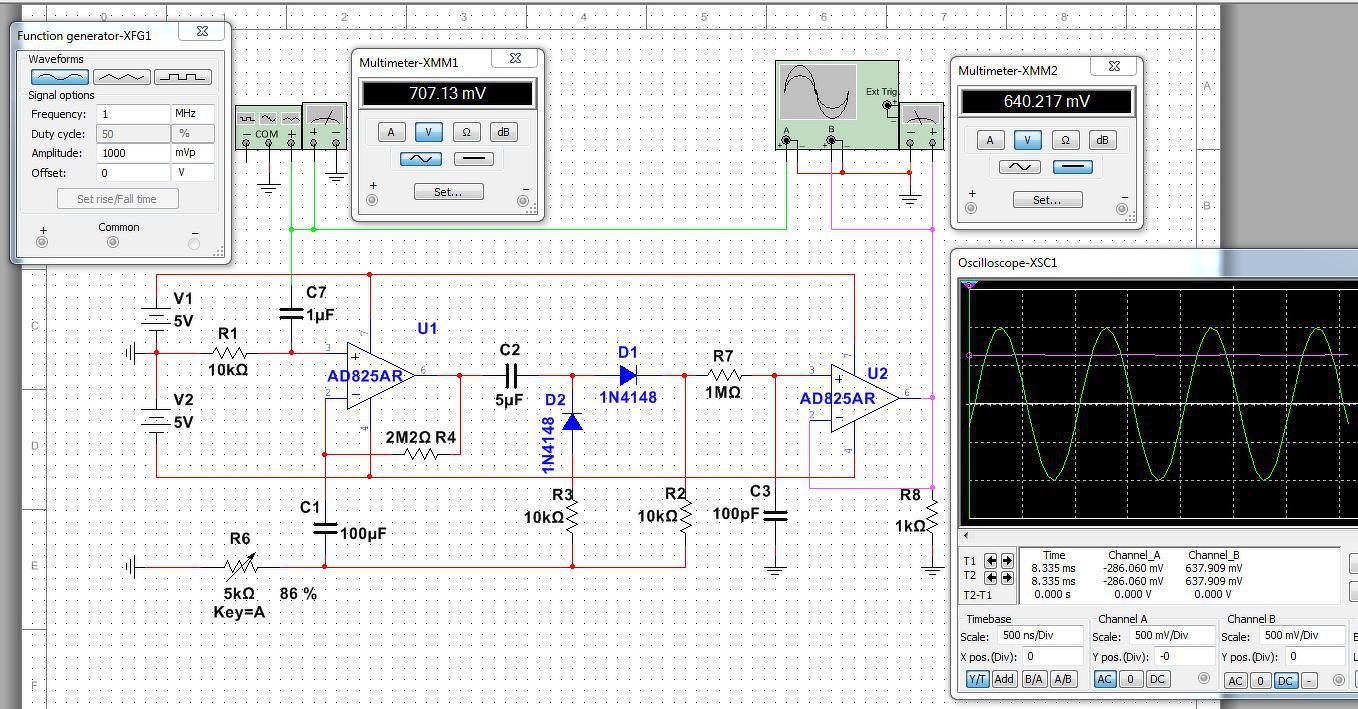Open Set... settings of Multimeter-XMM2
The image size is (1358, 709).
click(x=1047, y=200)
